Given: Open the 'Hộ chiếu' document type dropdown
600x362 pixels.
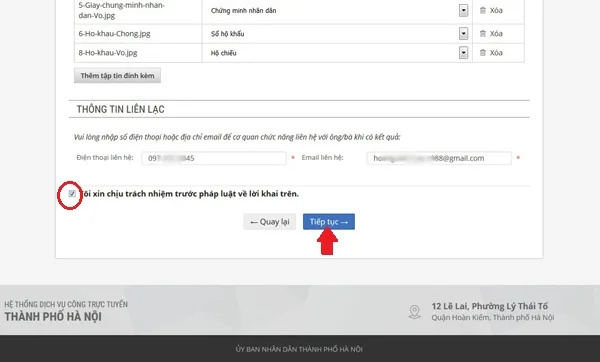Looking at the screenshot, I should click(463, 52).
